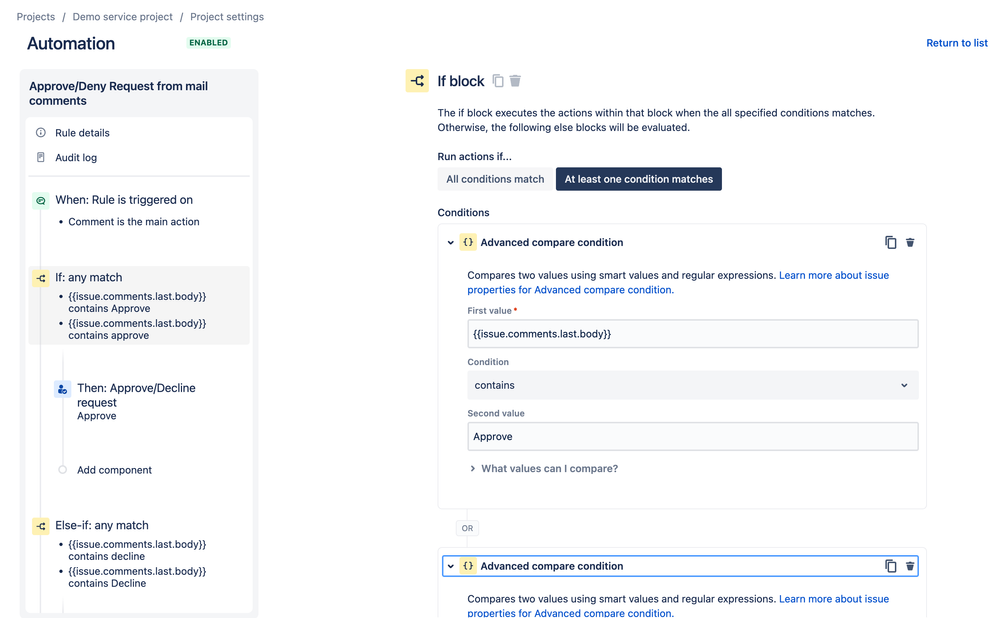Select At least one condition matches
This screenshot has width=999, height=618.
[x=638, y=179]
